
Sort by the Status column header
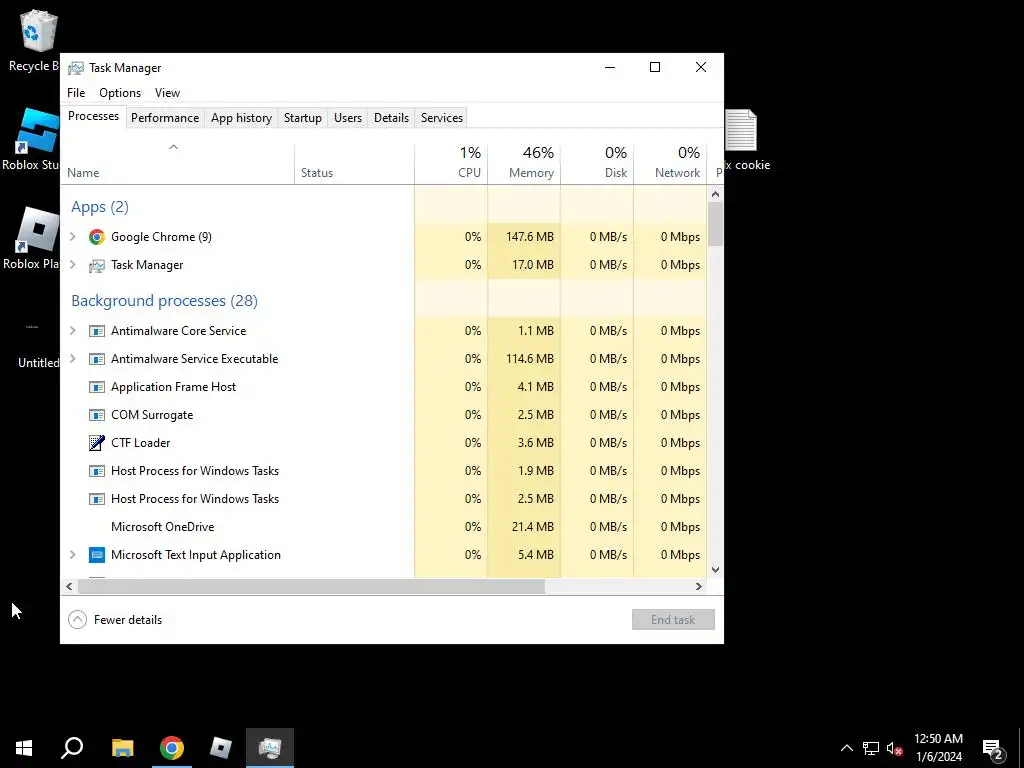(355, 163)
